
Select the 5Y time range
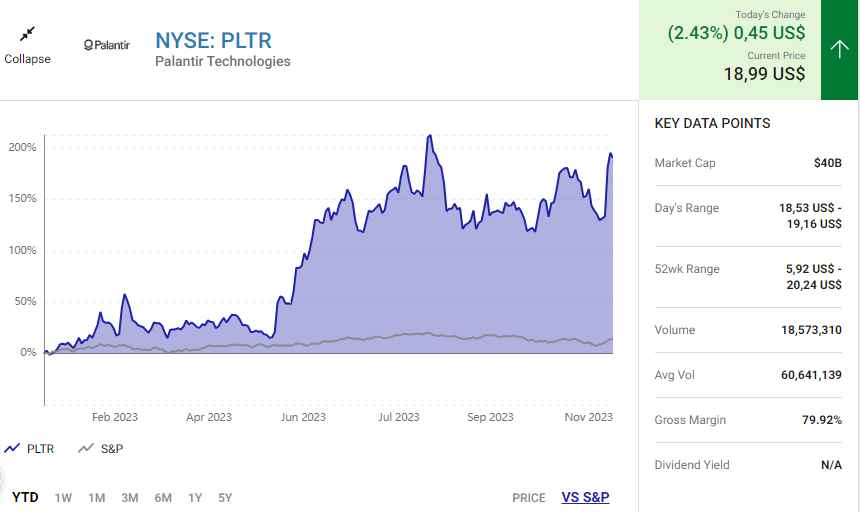click(x=225, y=498)
